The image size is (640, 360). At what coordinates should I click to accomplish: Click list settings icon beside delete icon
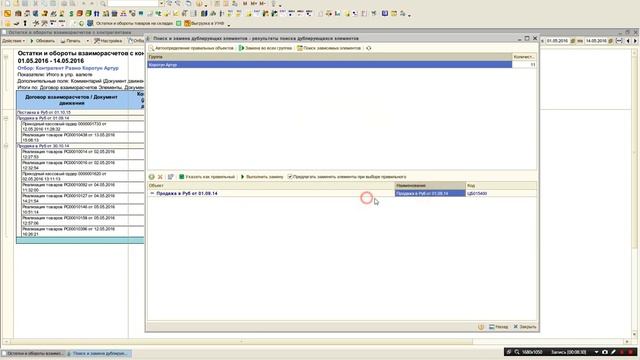click(x=171, y=177)
